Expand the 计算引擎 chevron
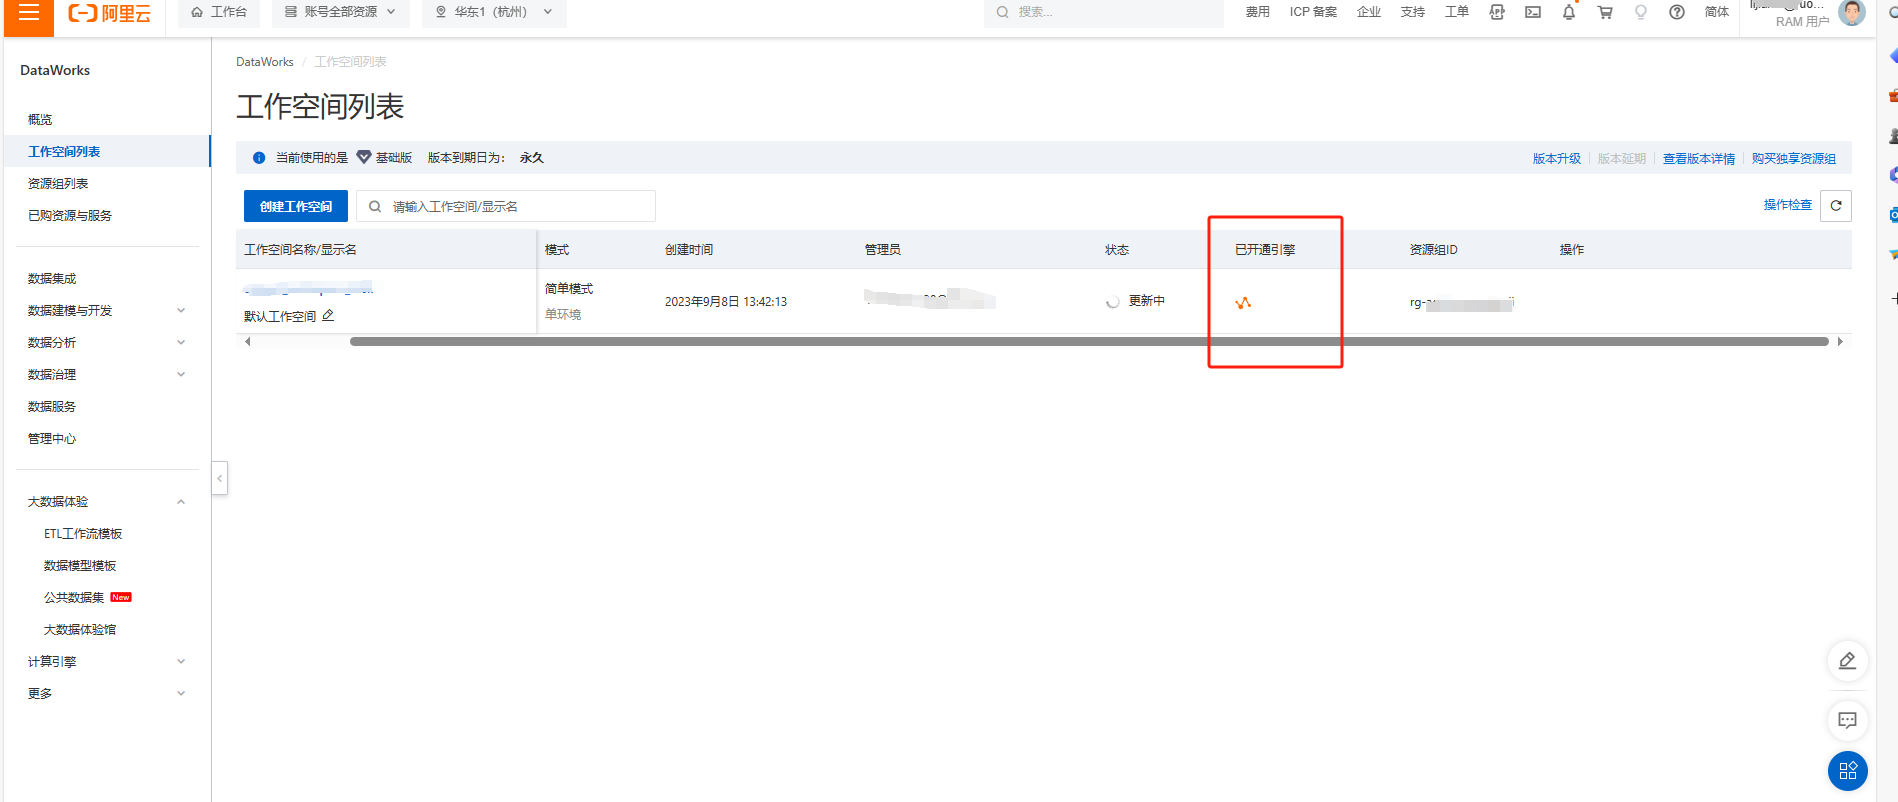The height and width of the screenshot is (802, 1898). click(x=181, y=662)
